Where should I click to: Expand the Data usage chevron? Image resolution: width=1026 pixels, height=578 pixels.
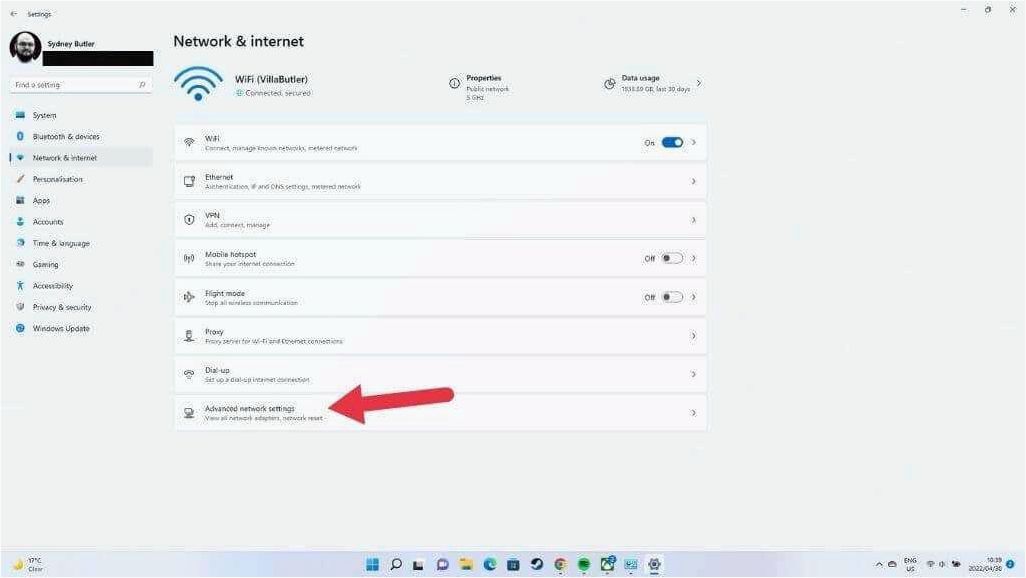click(699, 83)
